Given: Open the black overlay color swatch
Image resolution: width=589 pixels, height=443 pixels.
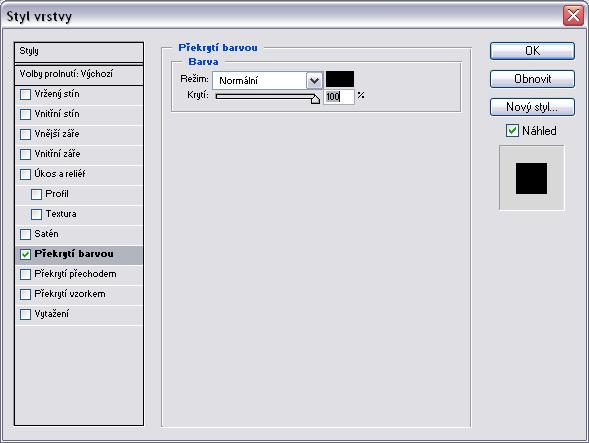Looking at the screenshot, I should coord(340,79).
